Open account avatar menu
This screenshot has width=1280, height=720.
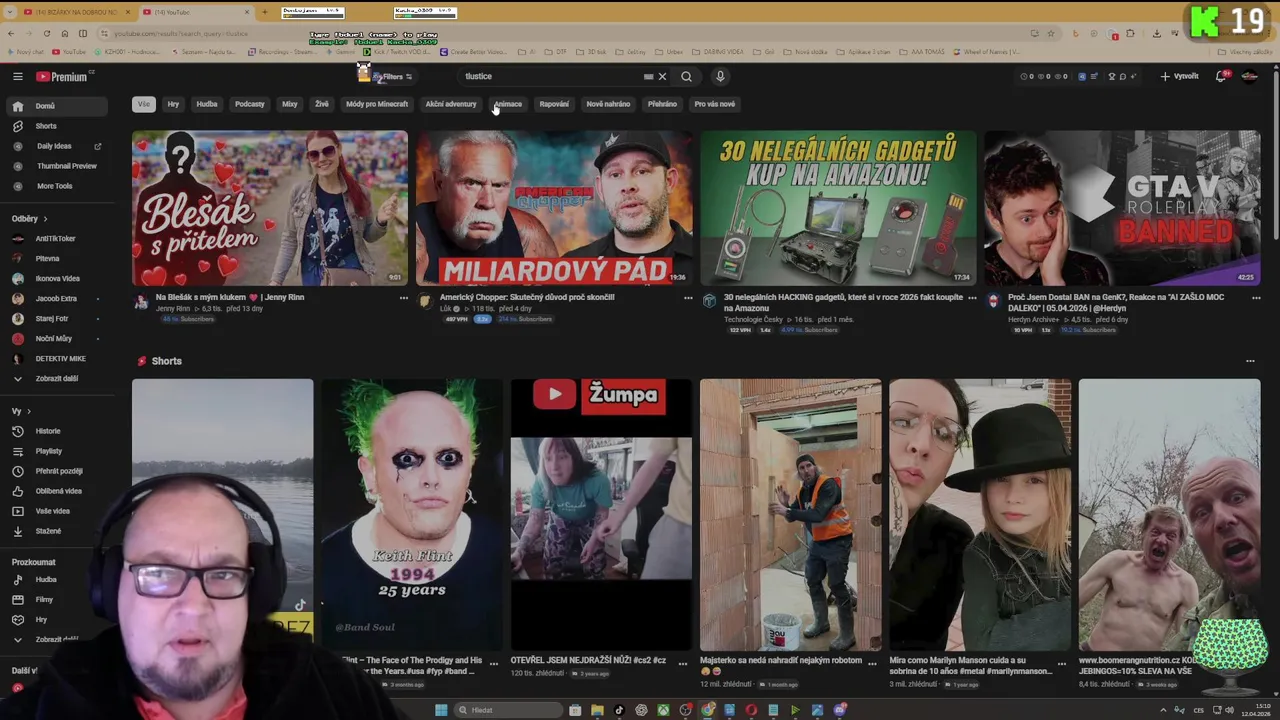click(1249, 76)
